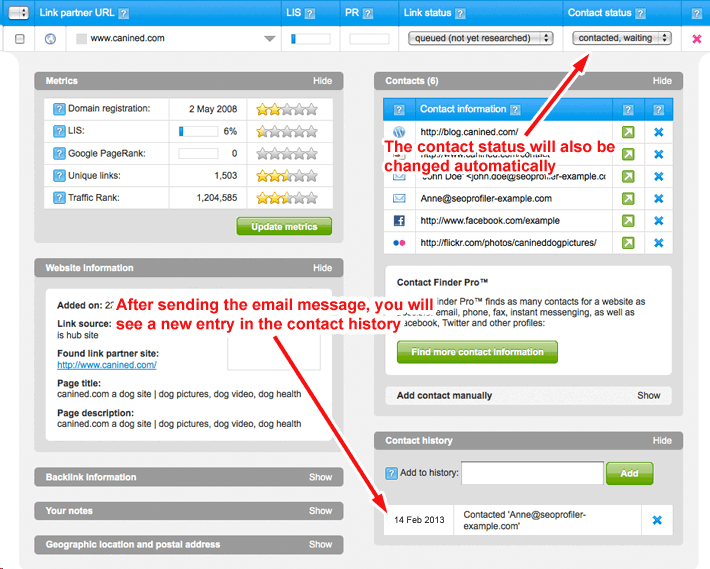The width and height of the screenshot is (710, 569).
Task: Click help icon next to Add to history
Action: (x=391, y=473)
